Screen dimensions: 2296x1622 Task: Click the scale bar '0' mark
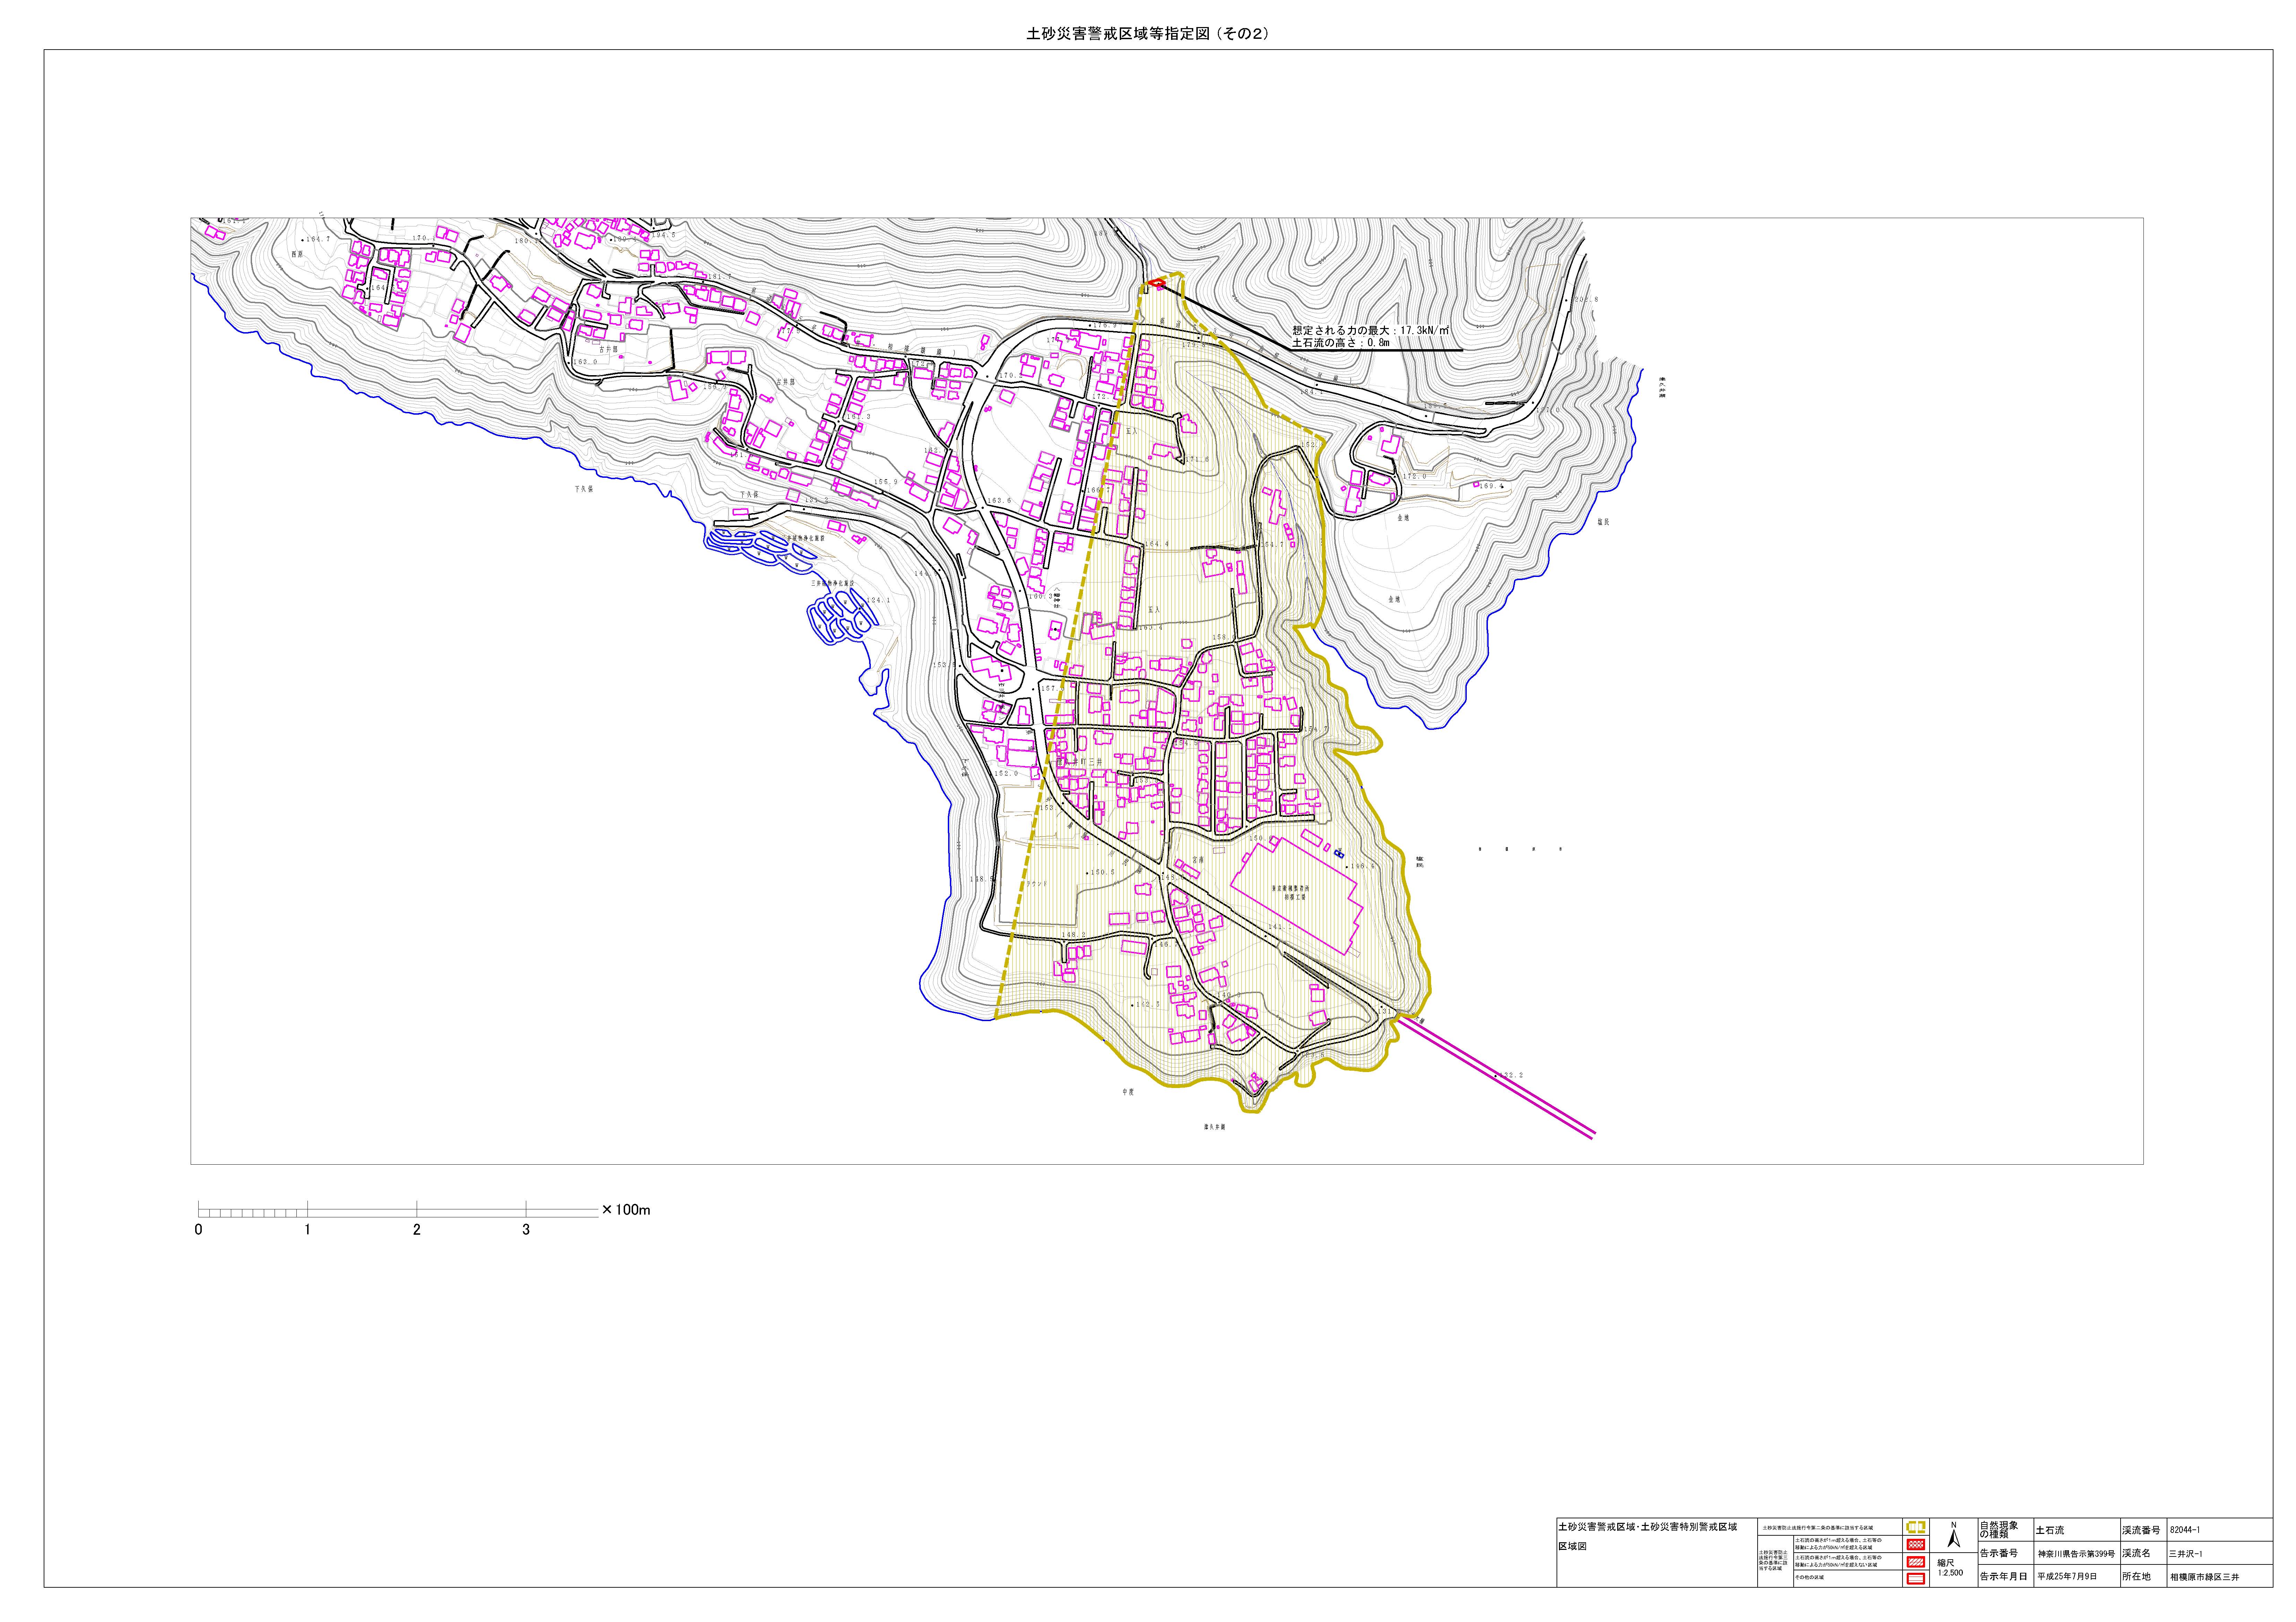[x=199, y=1230]
